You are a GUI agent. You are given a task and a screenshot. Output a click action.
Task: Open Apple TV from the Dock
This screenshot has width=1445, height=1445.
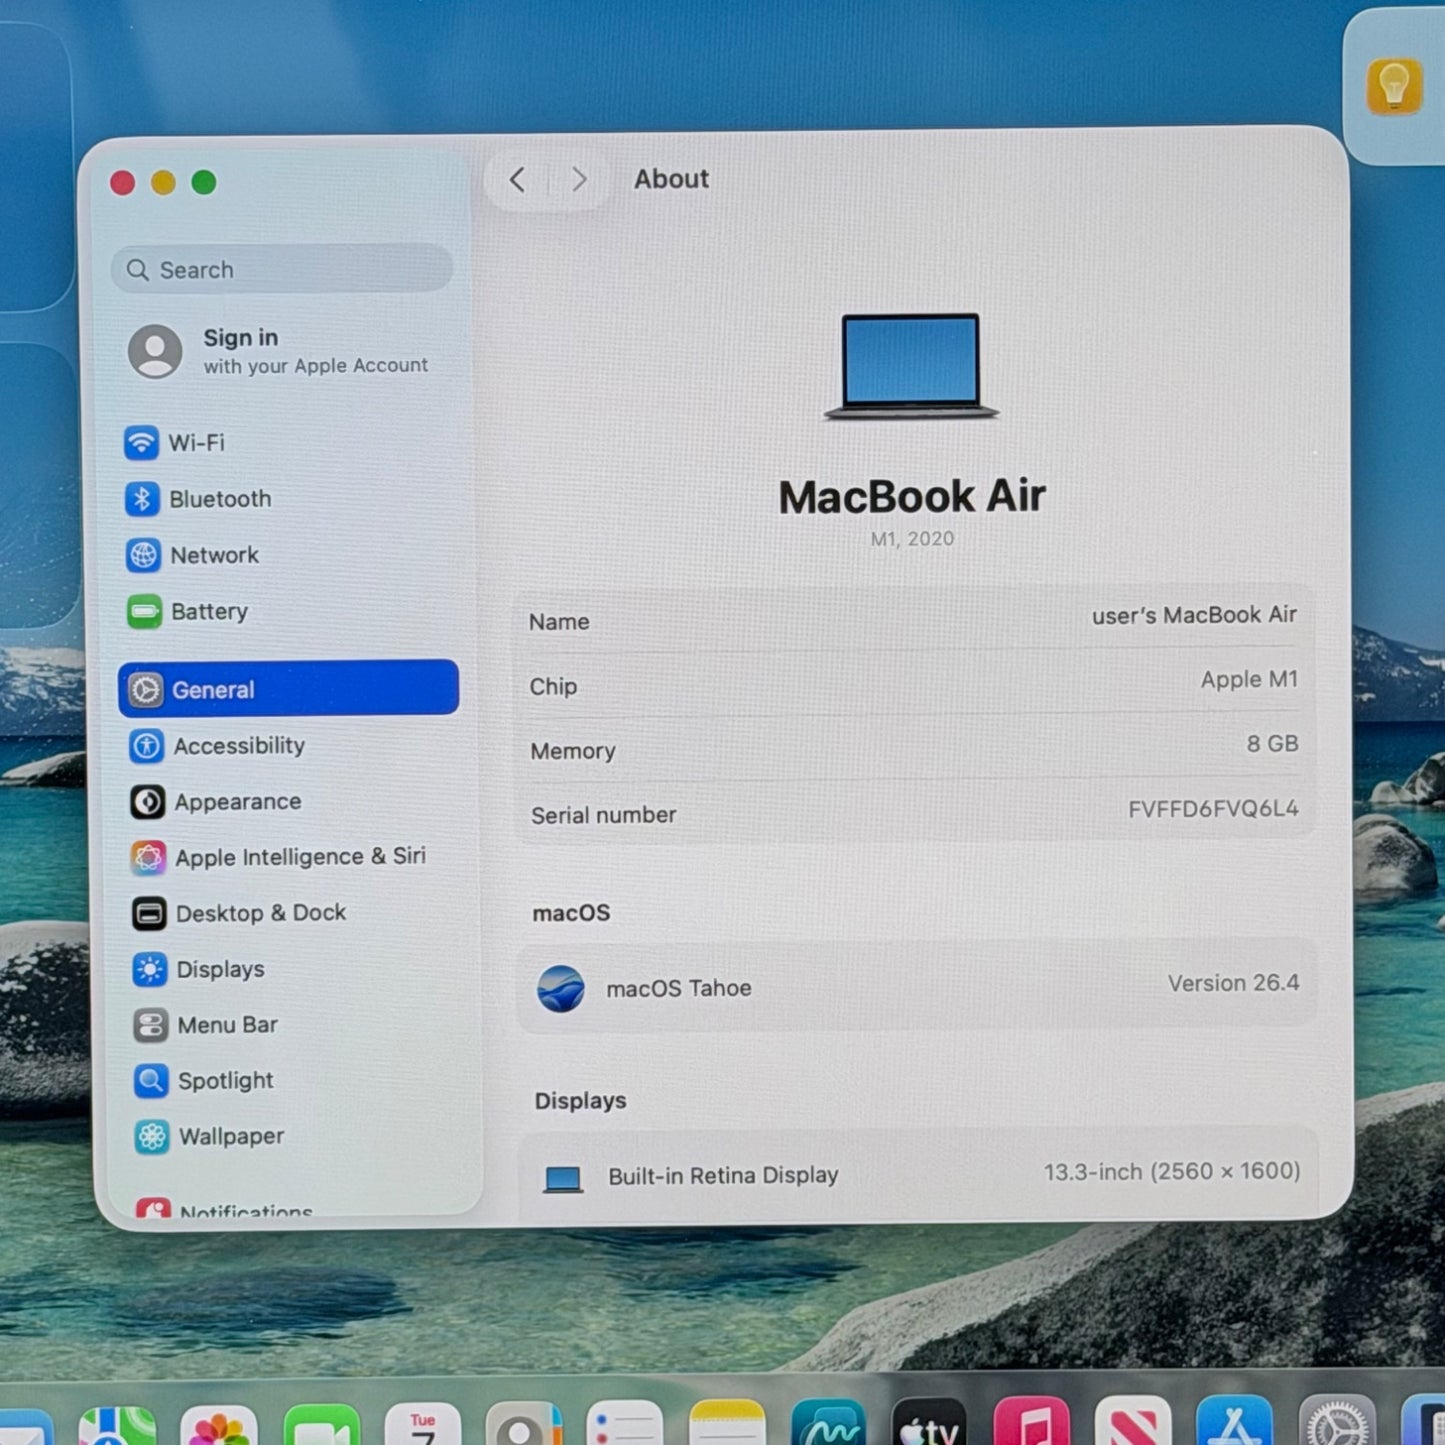[928, 1426]
